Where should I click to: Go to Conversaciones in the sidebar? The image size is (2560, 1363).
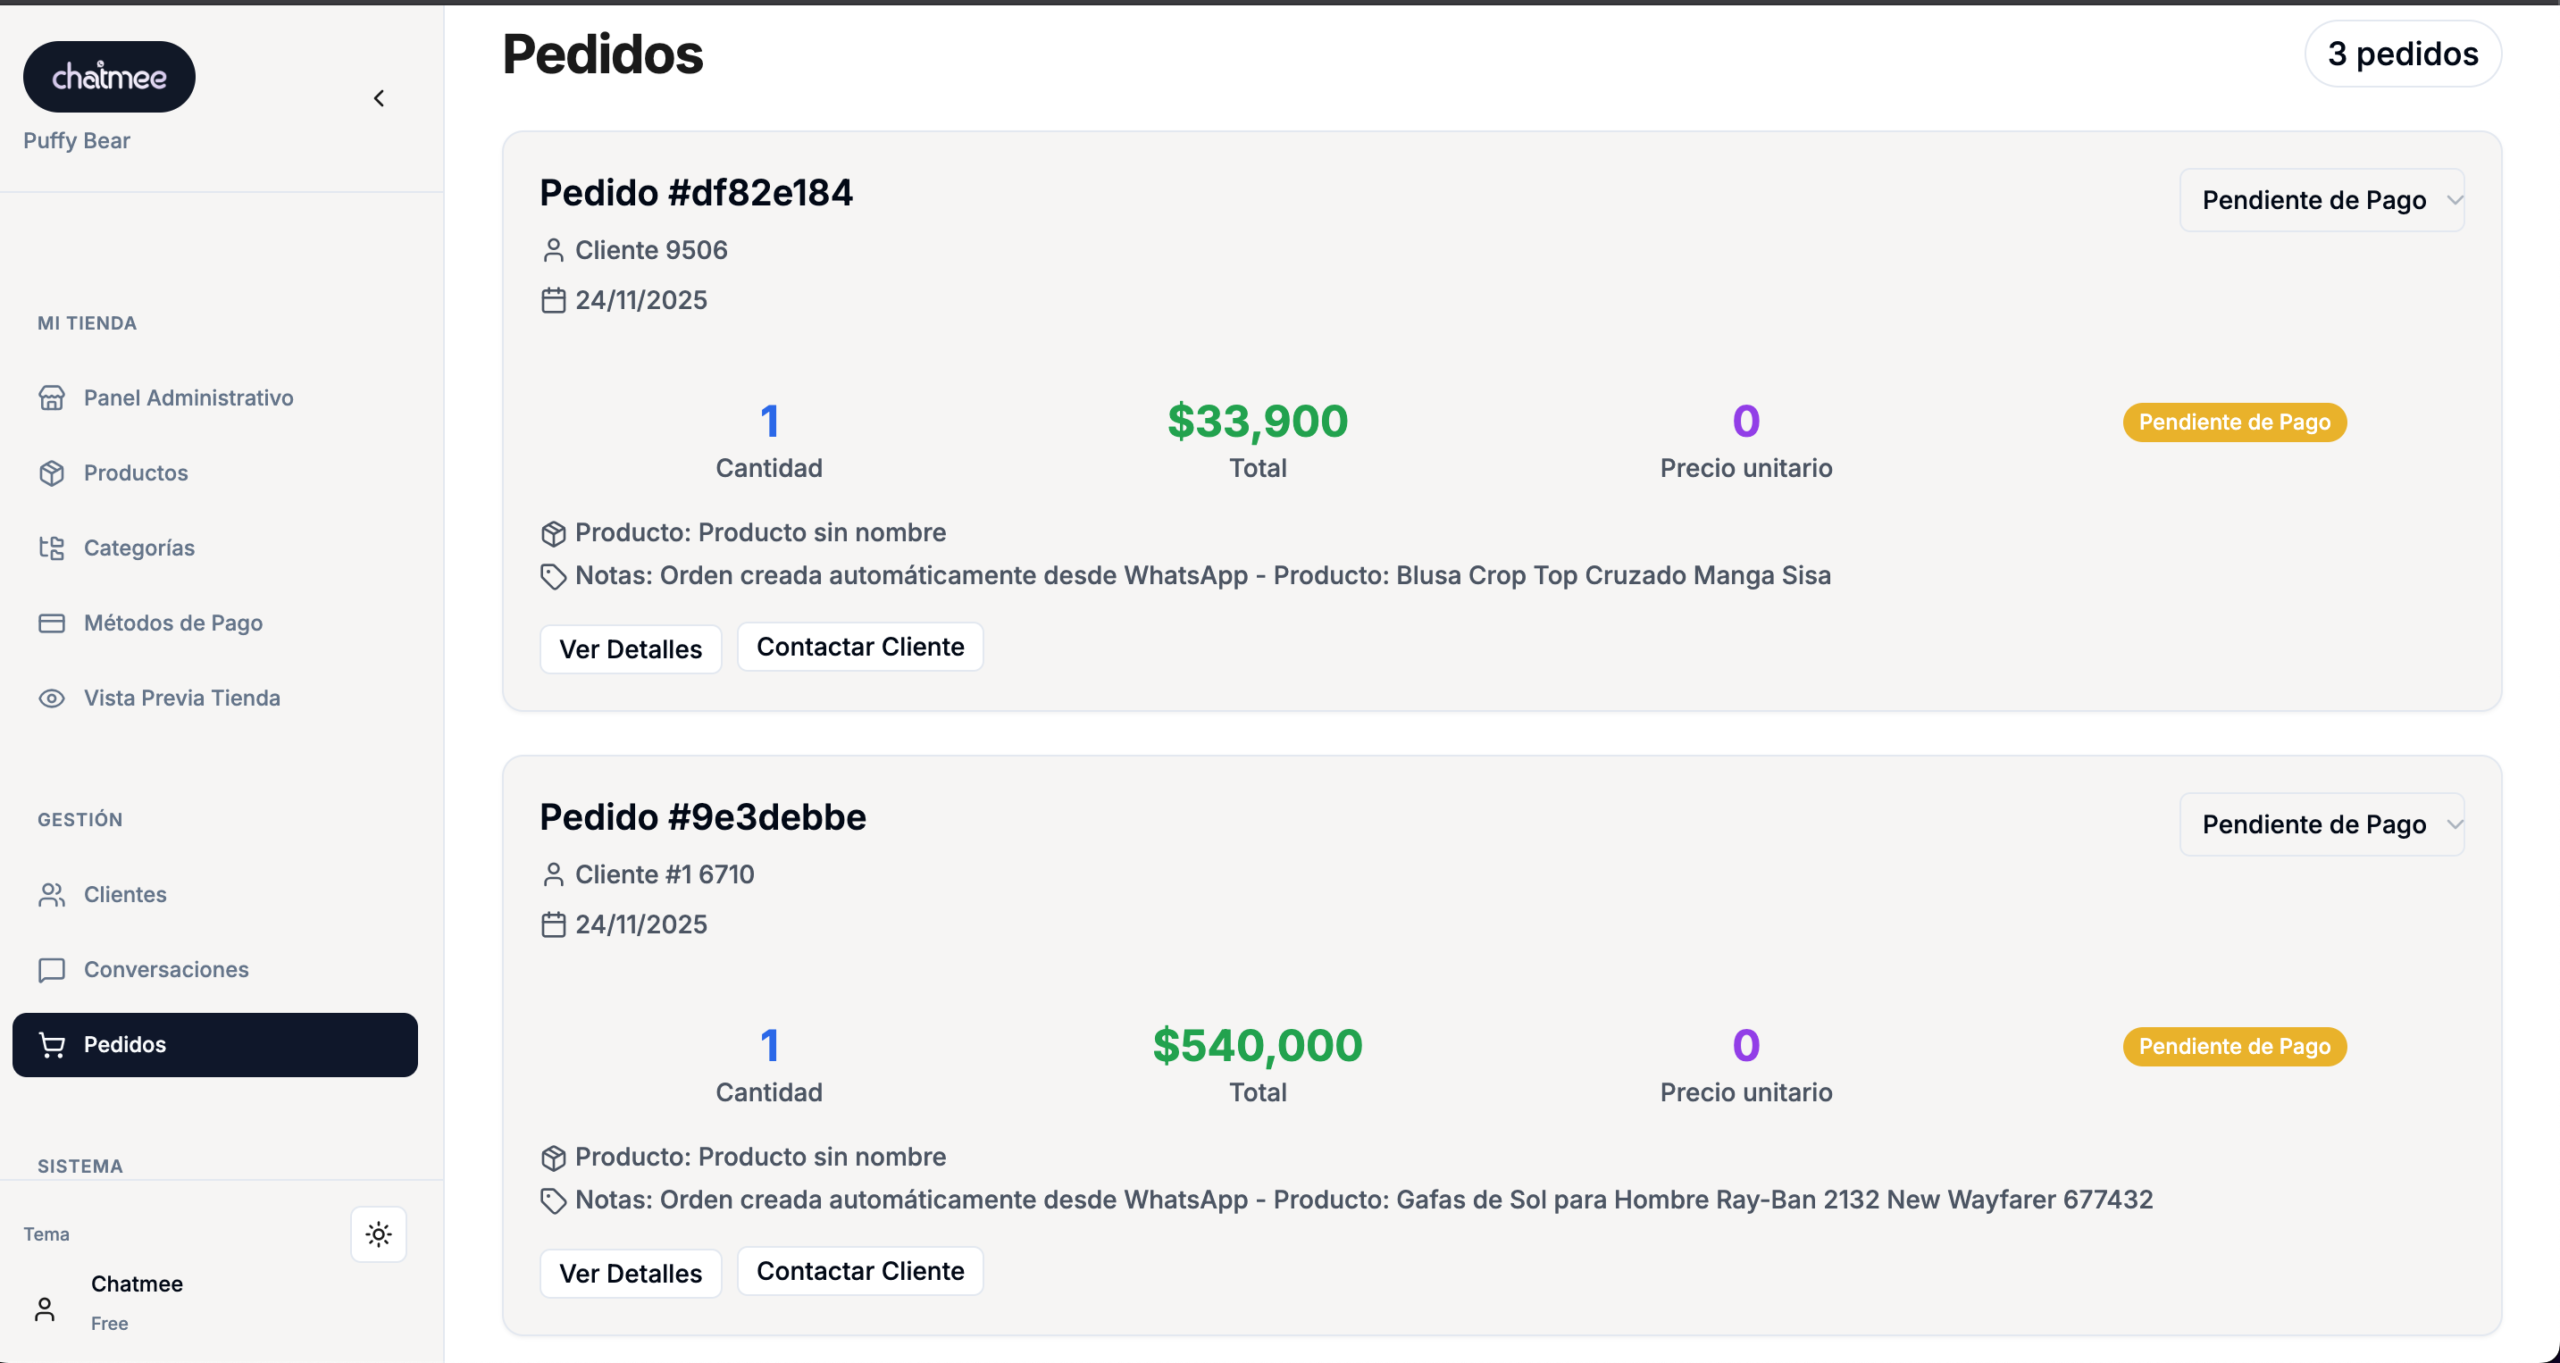pos(166,969)
